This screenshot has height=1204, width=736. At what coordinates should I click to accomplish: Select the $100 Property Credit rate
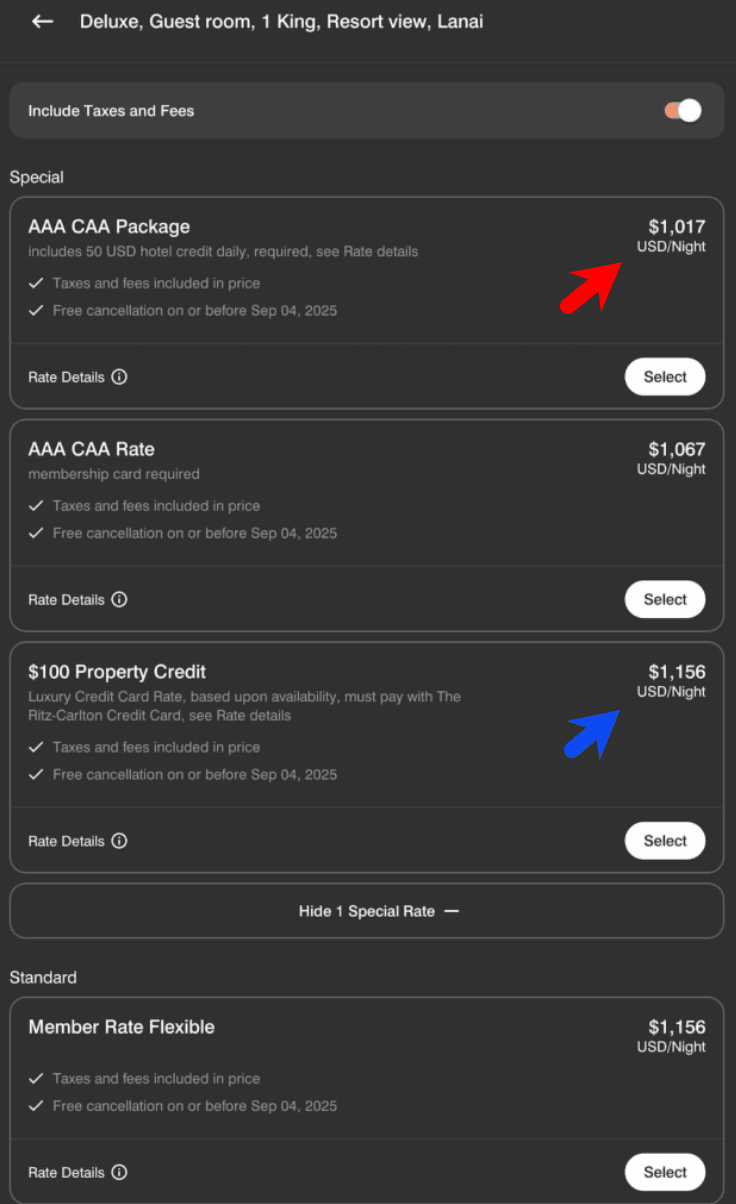(x=665, y=841)
